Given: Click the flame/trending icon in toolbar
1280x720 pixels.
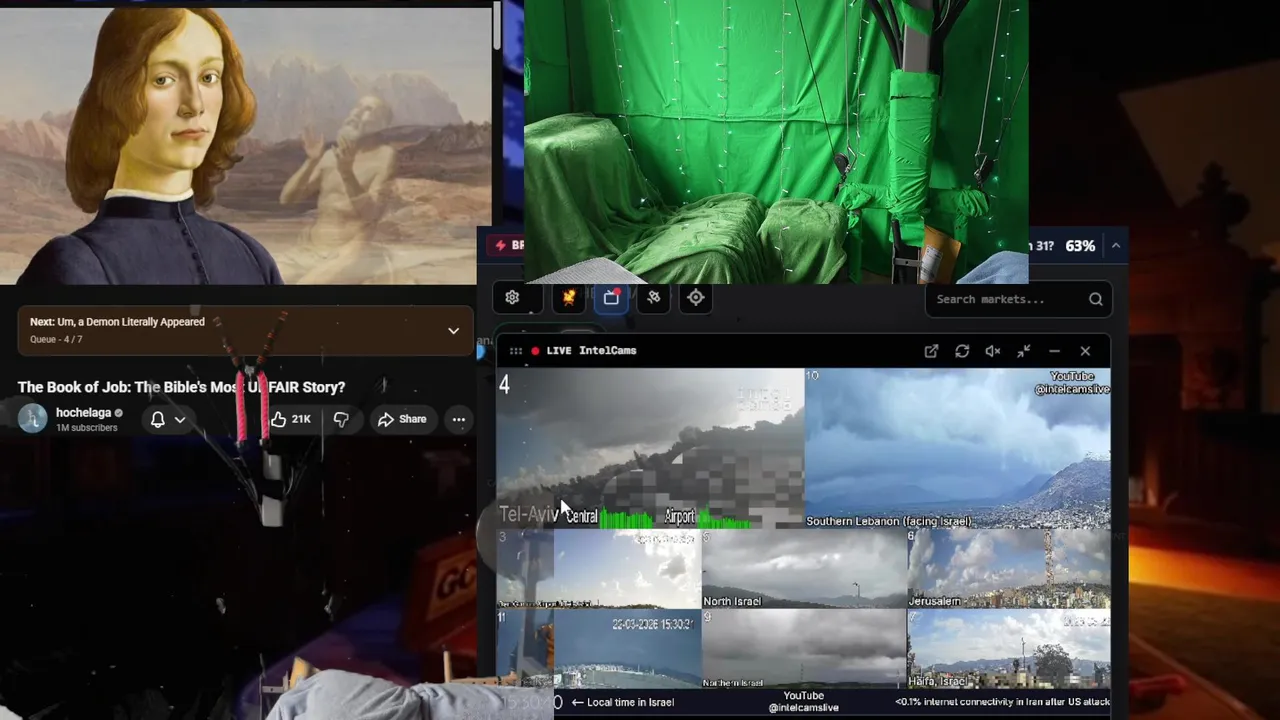Looking at the screenshot, I should 569,298.
